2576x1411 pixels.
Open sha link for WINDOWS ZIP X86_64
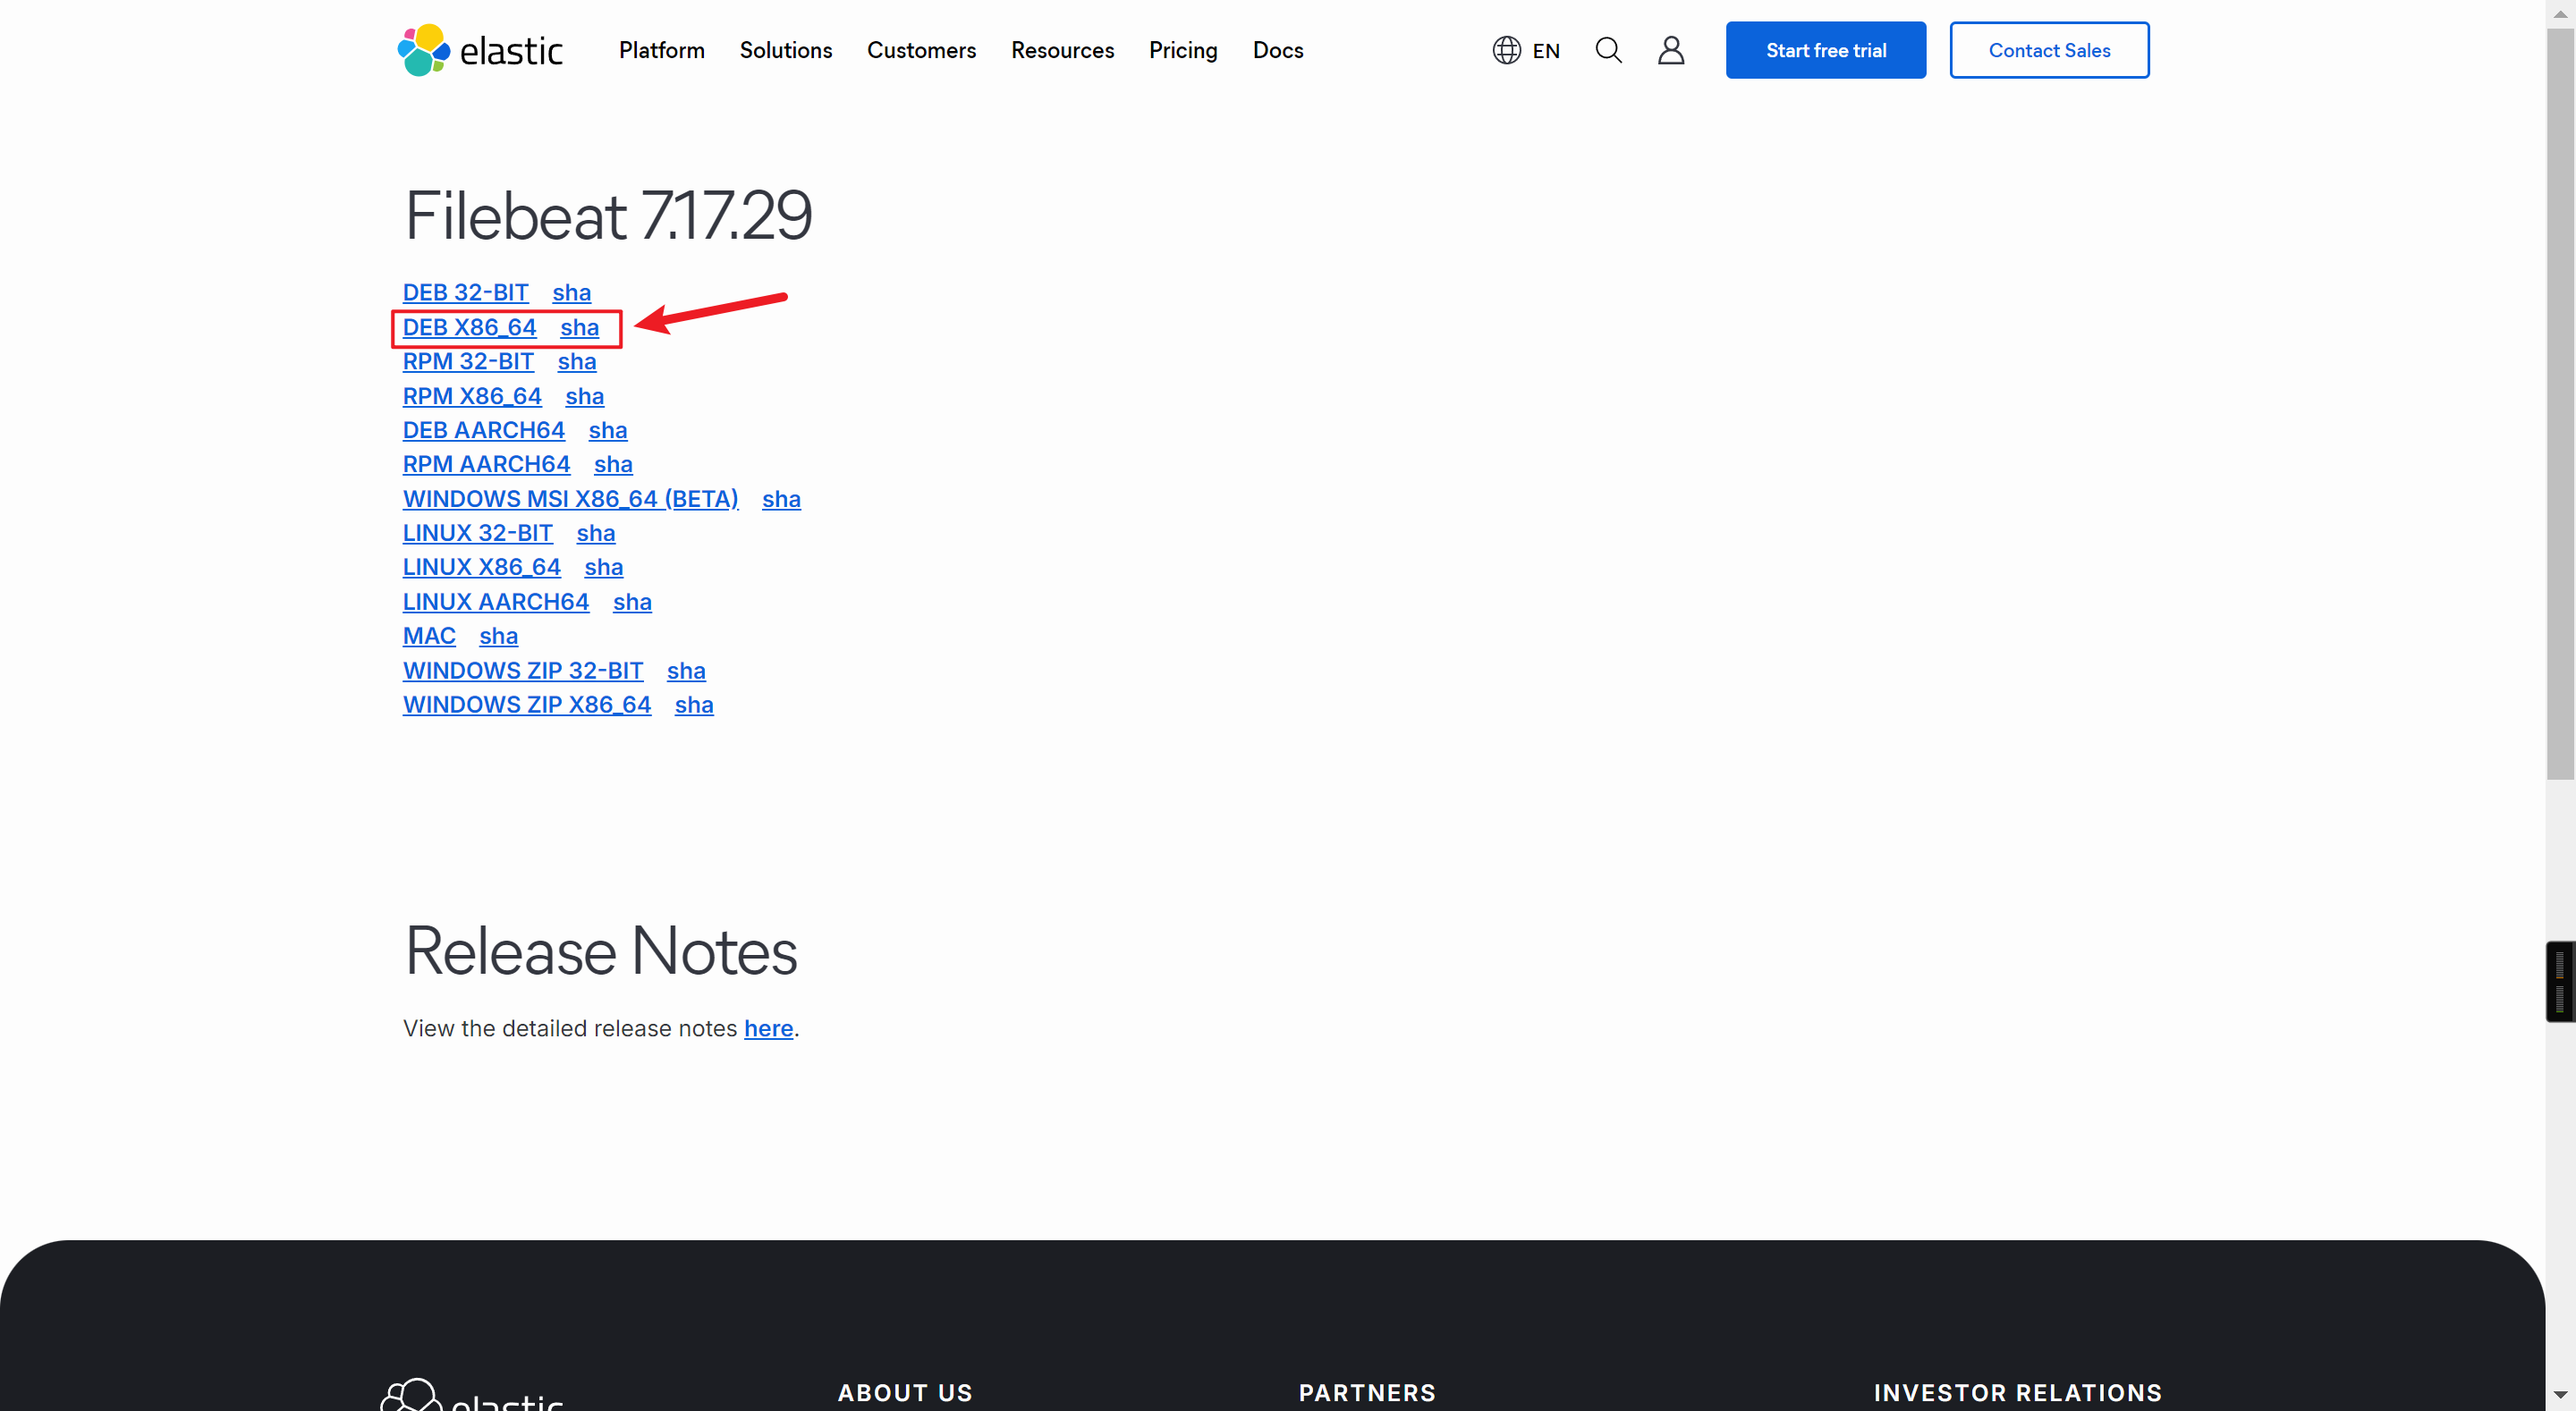click(695, 706)
